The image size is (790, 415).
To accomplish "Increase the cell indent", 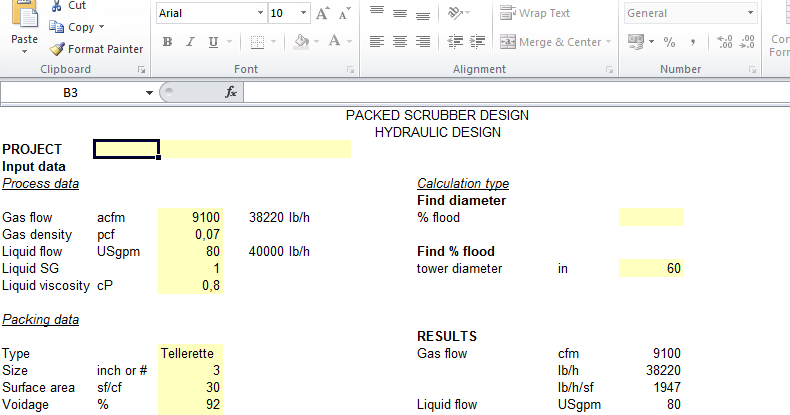I will point(477,42).
